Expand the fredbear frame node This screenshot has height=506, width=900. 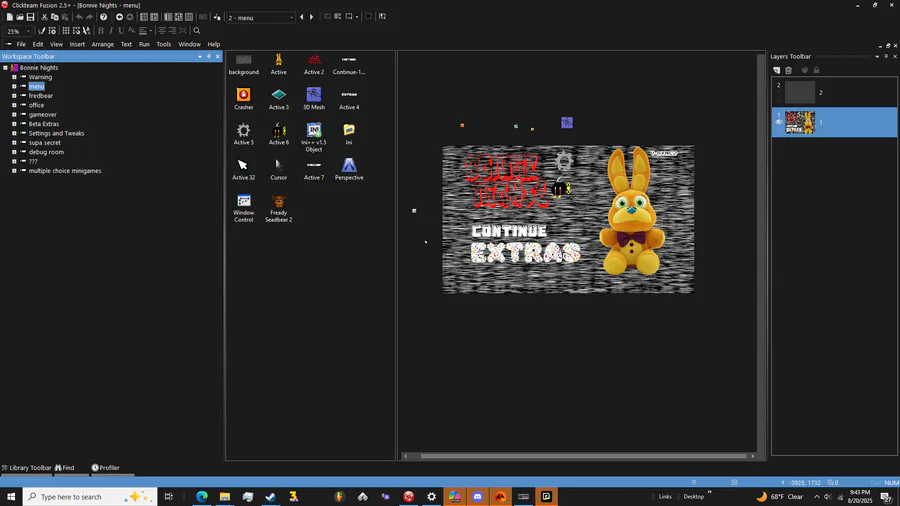coord(14,96)
